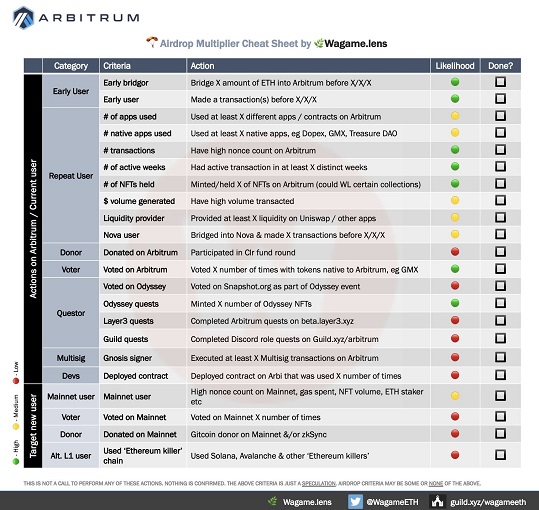
Task: Click 'Participated in Clr fund round' text
Action: coord(243,252)
